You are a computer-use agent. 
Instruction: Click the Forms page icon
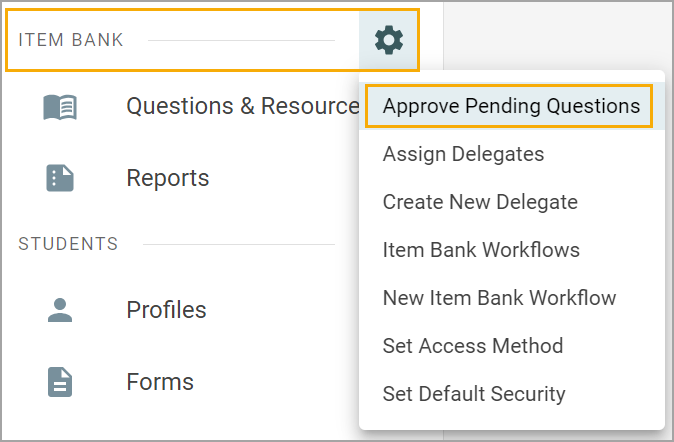tap(60, 382)
